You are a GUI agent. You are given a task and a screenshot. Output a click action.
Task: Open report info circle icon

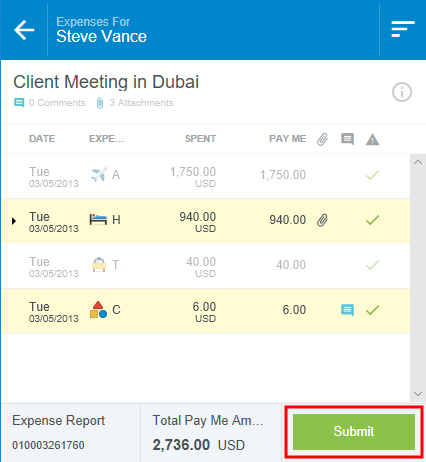tap(402, 92)
